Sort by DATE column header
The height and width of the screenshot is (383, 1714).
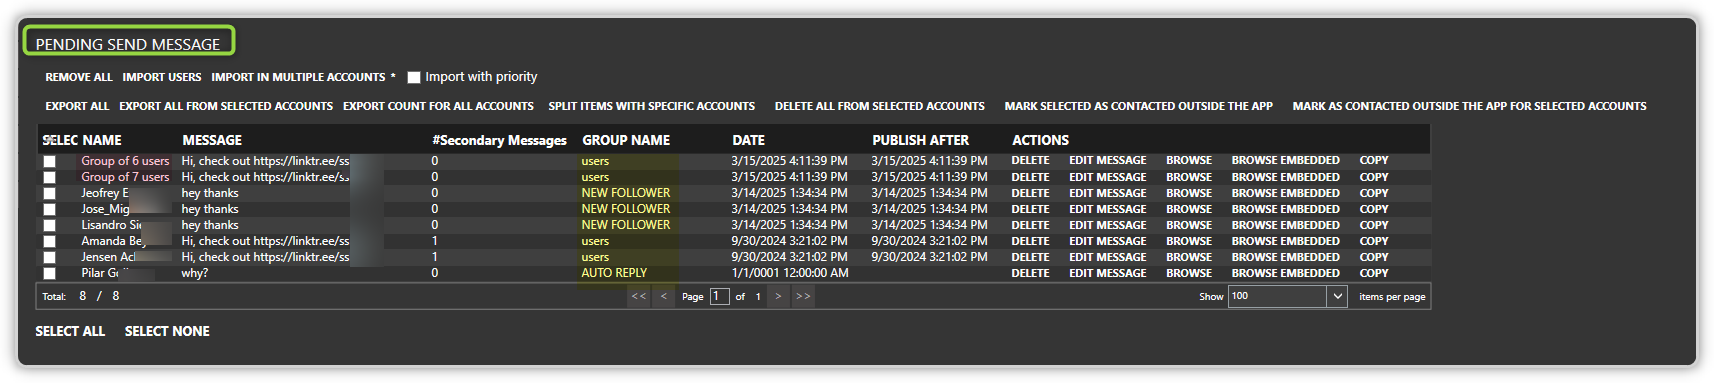pos(748,140)
